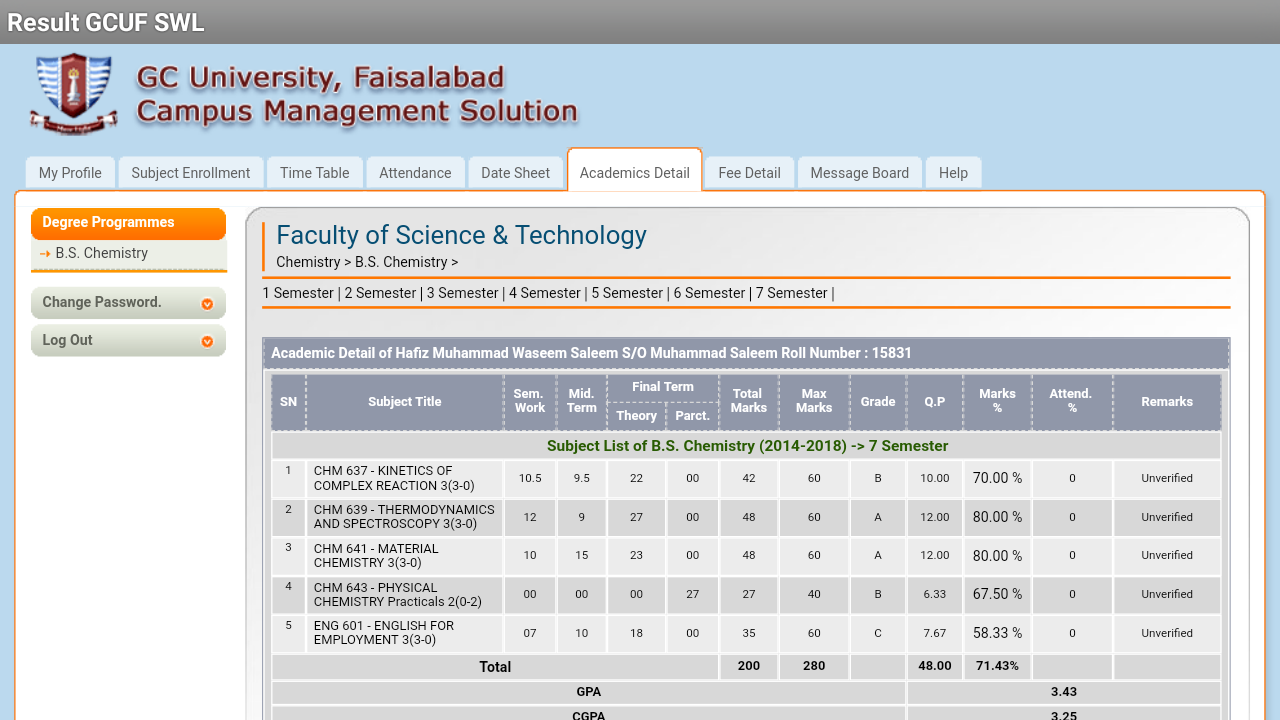Click the GPA value 3.43
The image size is (1280, 720).
pyautogui.click(x=1064, y=692)
